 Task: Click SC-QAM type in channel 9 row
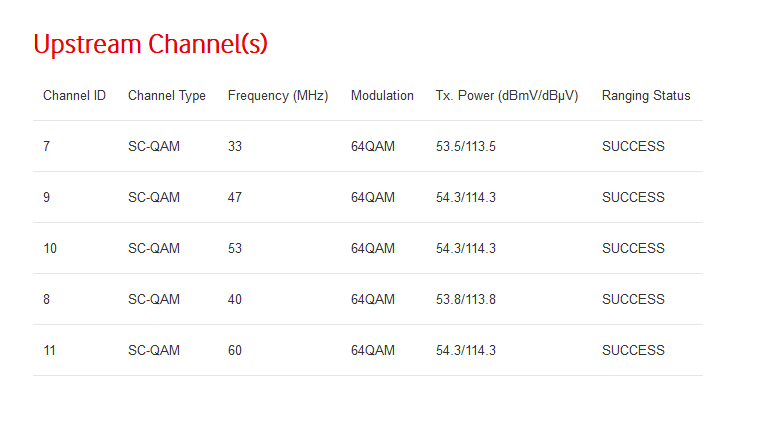154,197
